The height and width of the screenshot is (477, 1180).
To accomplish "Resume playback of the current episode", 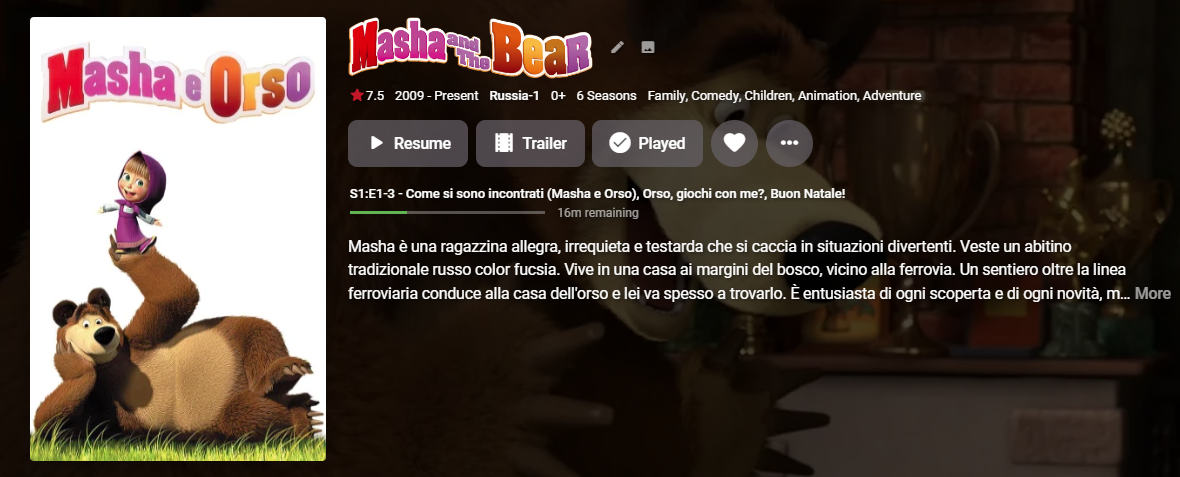I will (x=408, y=143).
